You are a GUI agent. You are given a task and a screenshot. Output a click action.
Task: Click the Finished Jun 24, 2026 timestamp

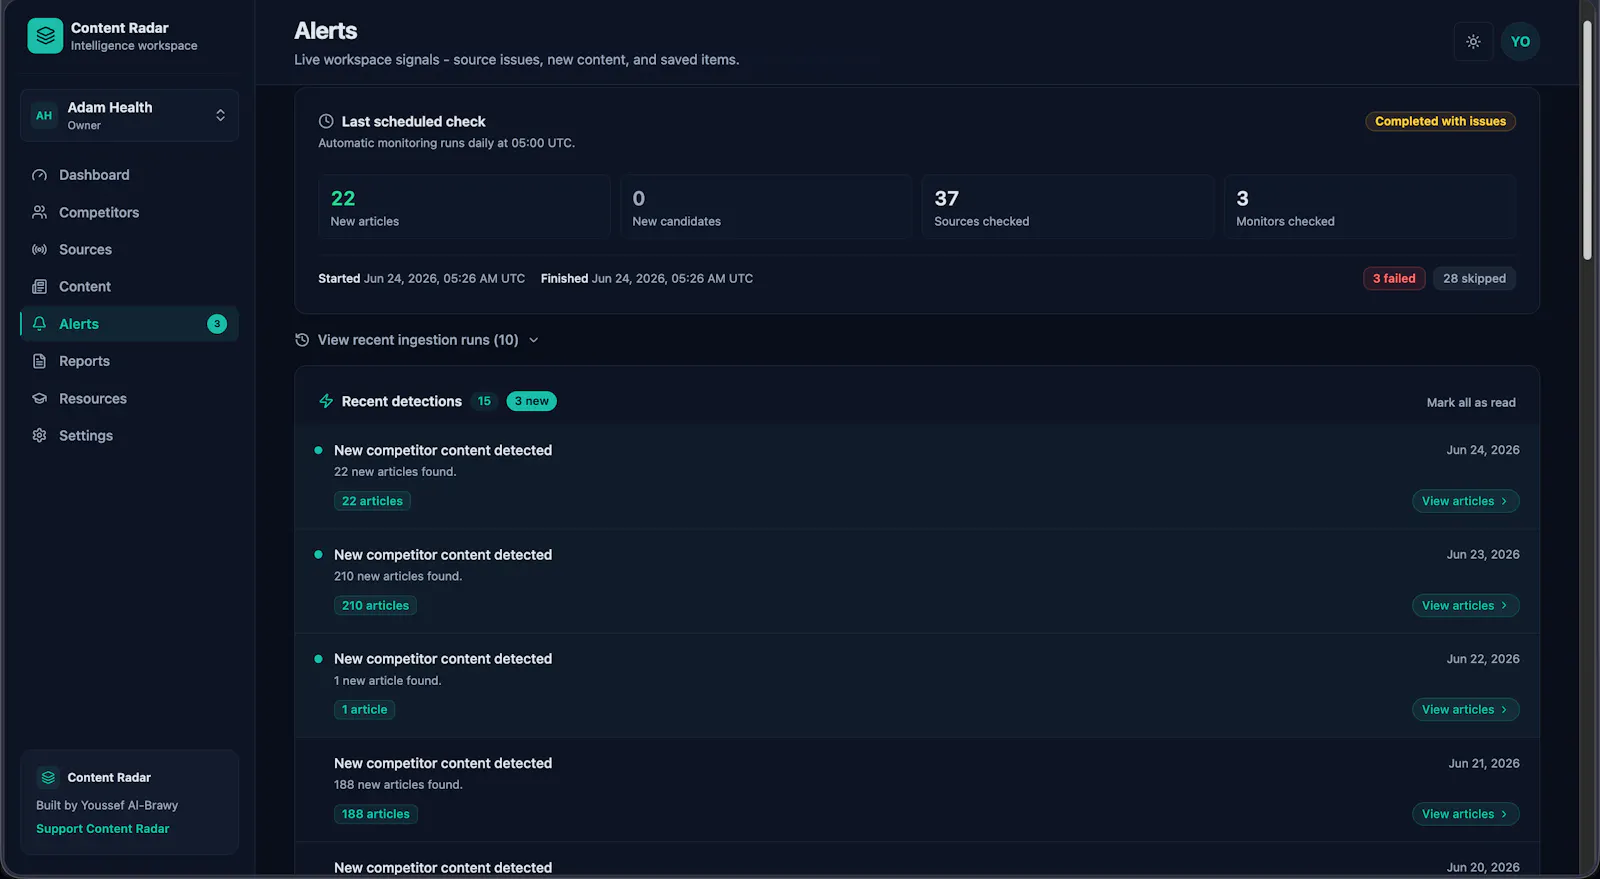(x=647, y=279)
